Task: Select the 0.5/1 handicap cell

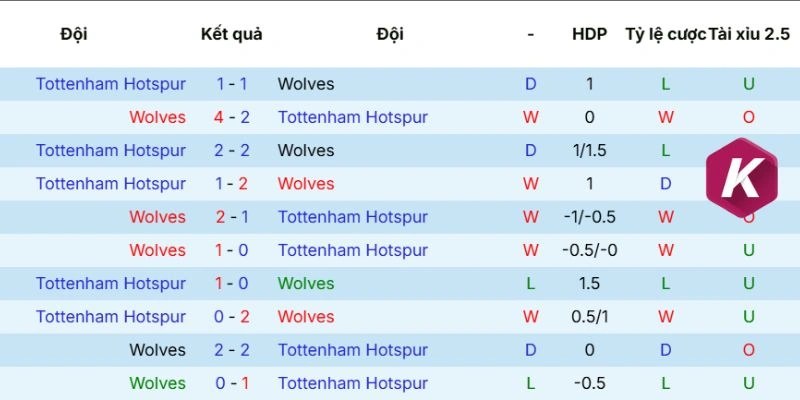Action: click(589, 317)
